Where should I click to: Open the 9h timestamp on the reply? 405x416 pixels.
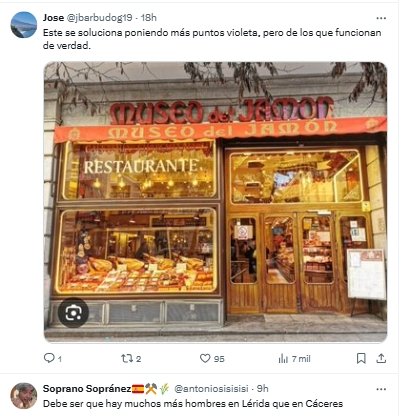click(x=263, y=389)
